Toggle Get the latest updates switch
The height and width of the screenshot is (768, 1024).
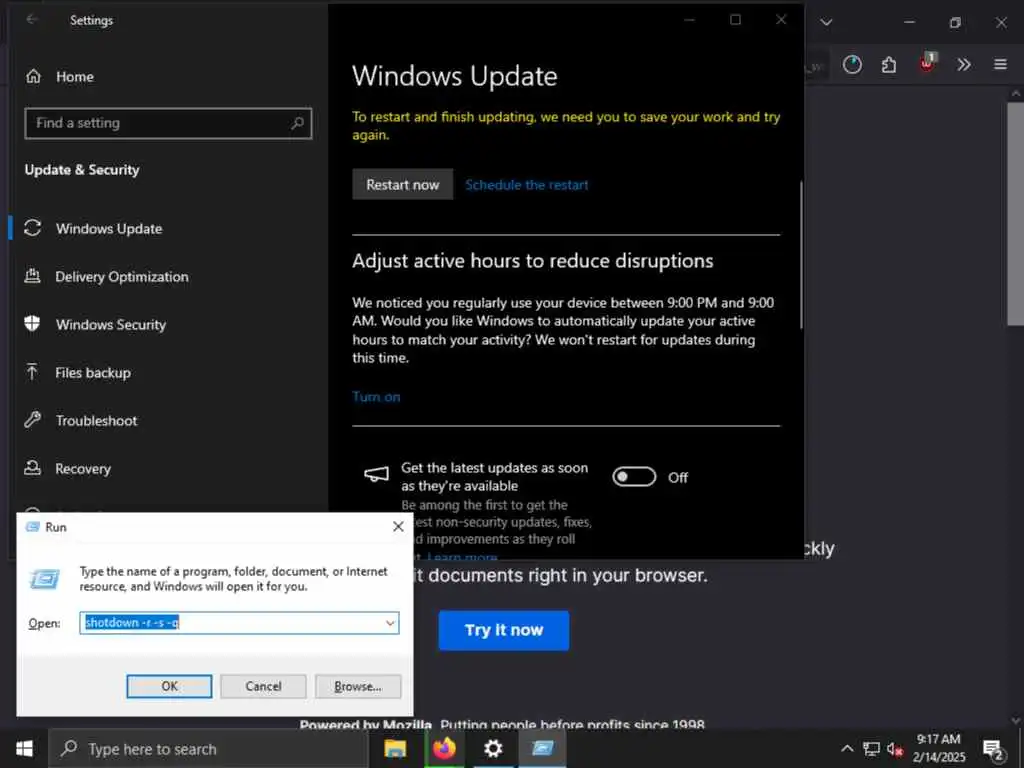coord(634,477)
